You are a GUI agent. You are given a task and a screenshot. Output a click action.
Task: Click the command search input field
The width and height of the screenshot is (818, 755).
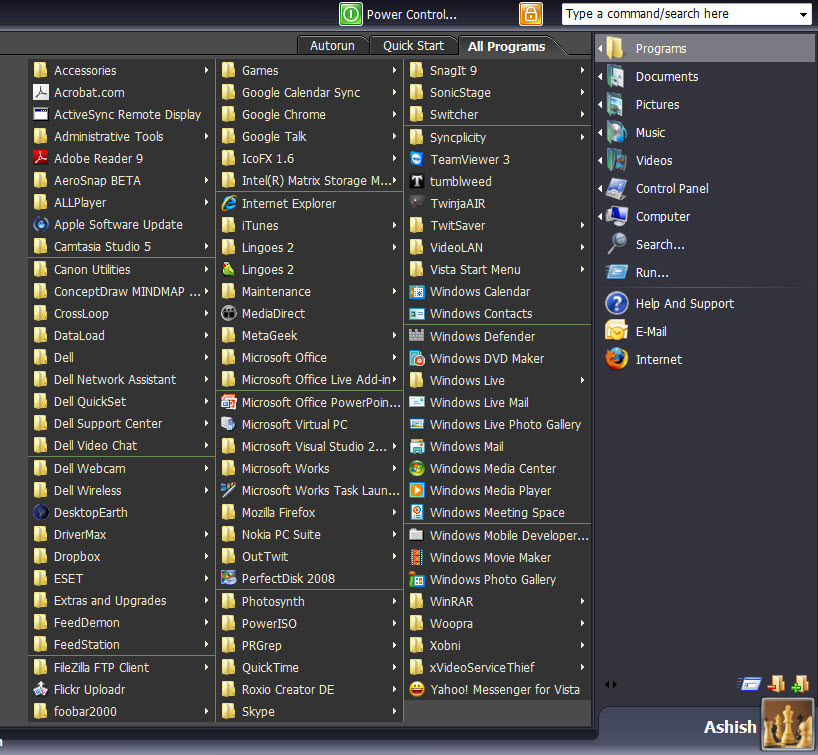pyautogui.click(x=680, y=14)
